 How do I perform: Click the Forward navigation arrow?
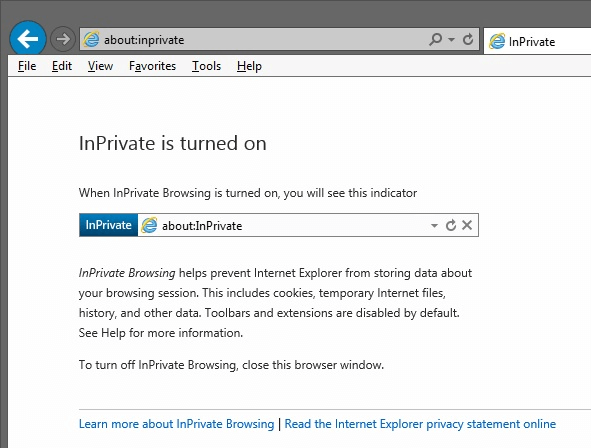(x=63, y=39)
